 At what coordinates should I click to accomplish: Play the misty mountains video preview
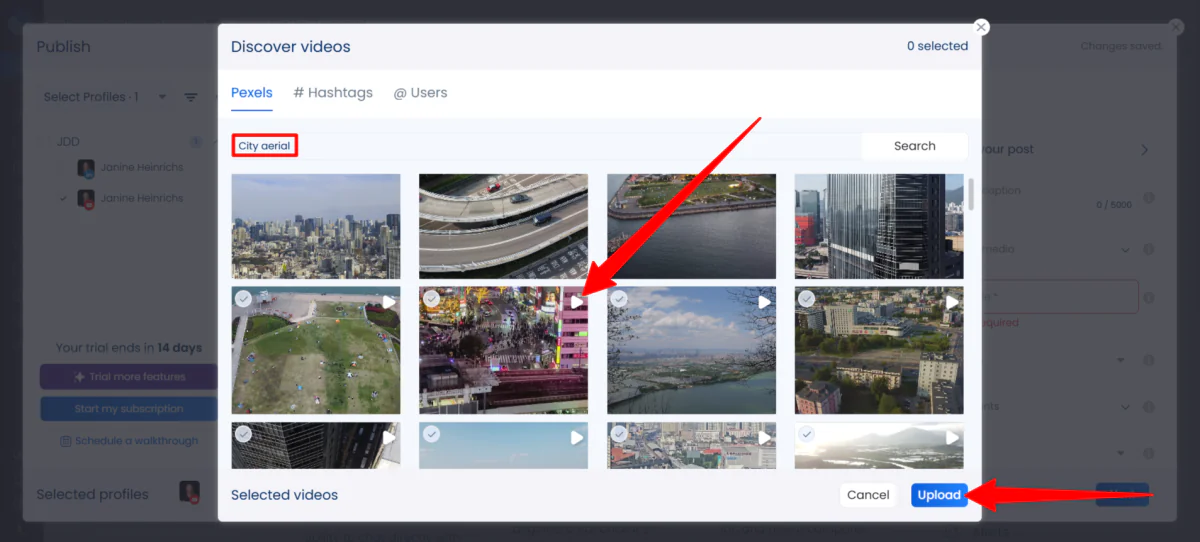click(x=952, y=437)
